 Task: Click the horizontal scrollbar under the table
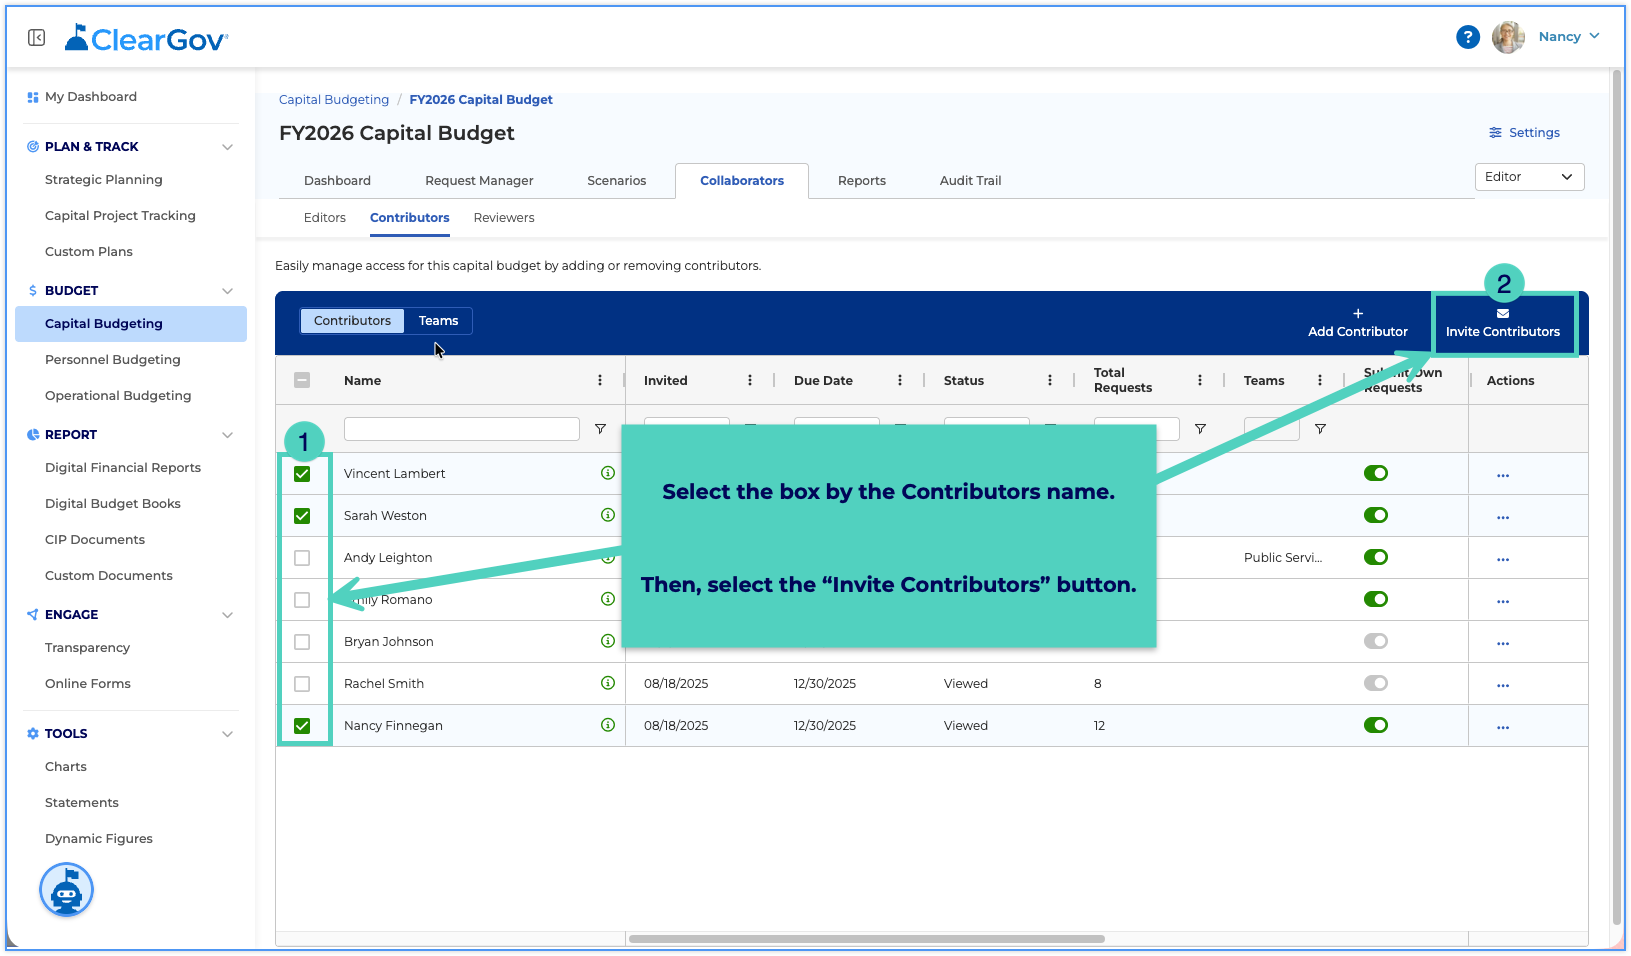tap(866, 939)
